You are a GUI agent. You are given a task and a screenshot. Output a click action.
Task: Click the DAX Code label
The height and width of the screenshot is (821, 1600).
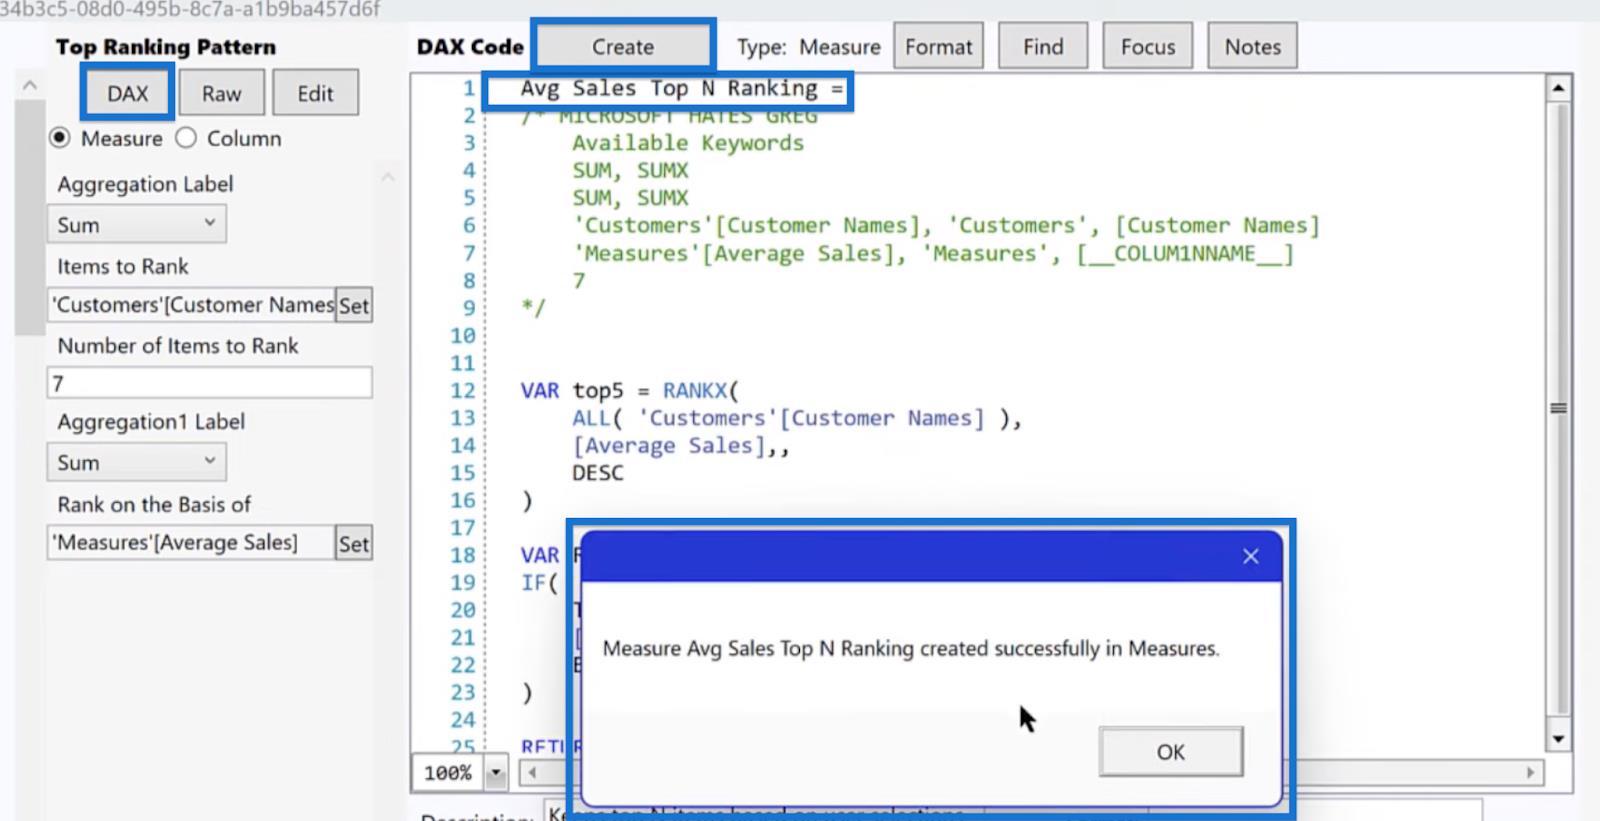coord(470,47)
